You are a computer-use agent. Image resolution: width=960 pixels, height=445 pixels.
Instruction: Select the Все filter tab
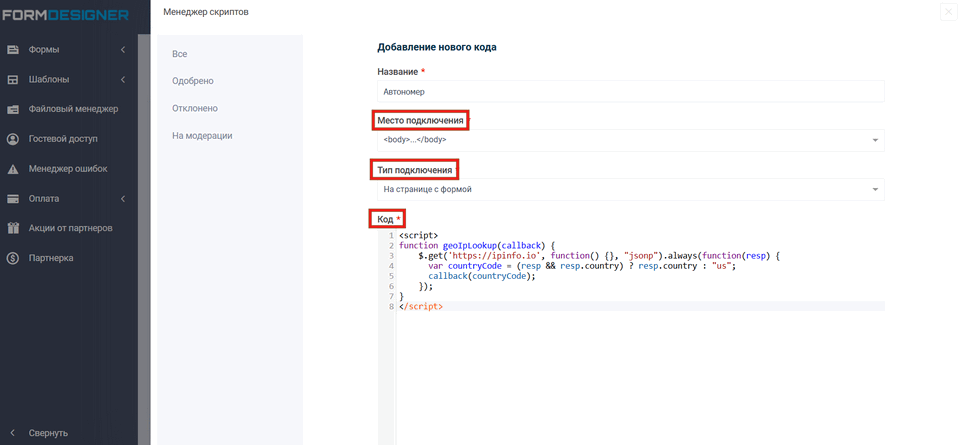[180, 54]
